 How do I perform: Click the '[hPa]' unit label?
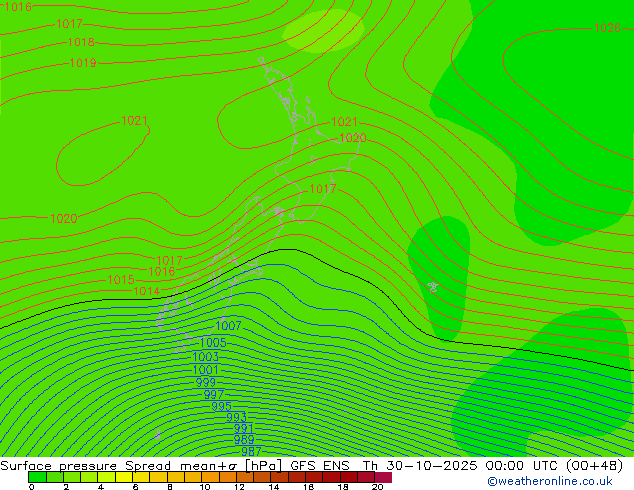(263, 466)
